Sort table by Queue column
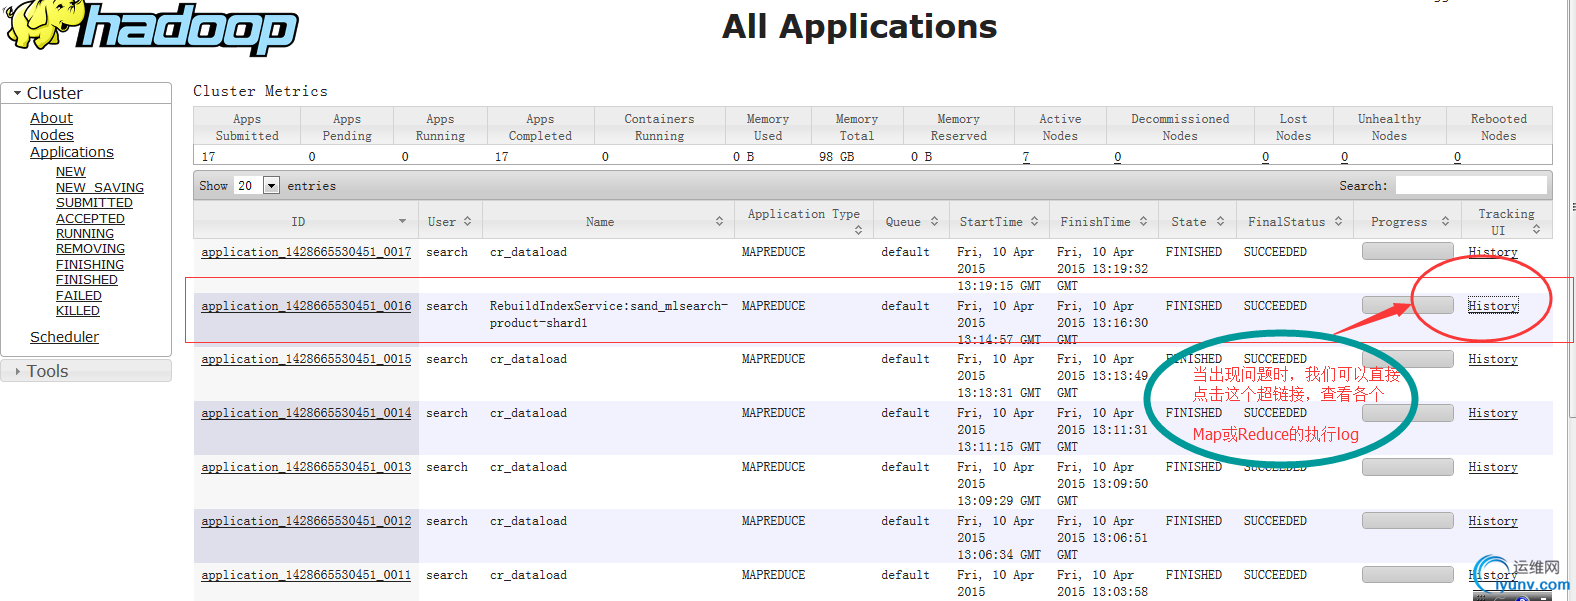This screenshot has height=601, width=1576. 911,222
